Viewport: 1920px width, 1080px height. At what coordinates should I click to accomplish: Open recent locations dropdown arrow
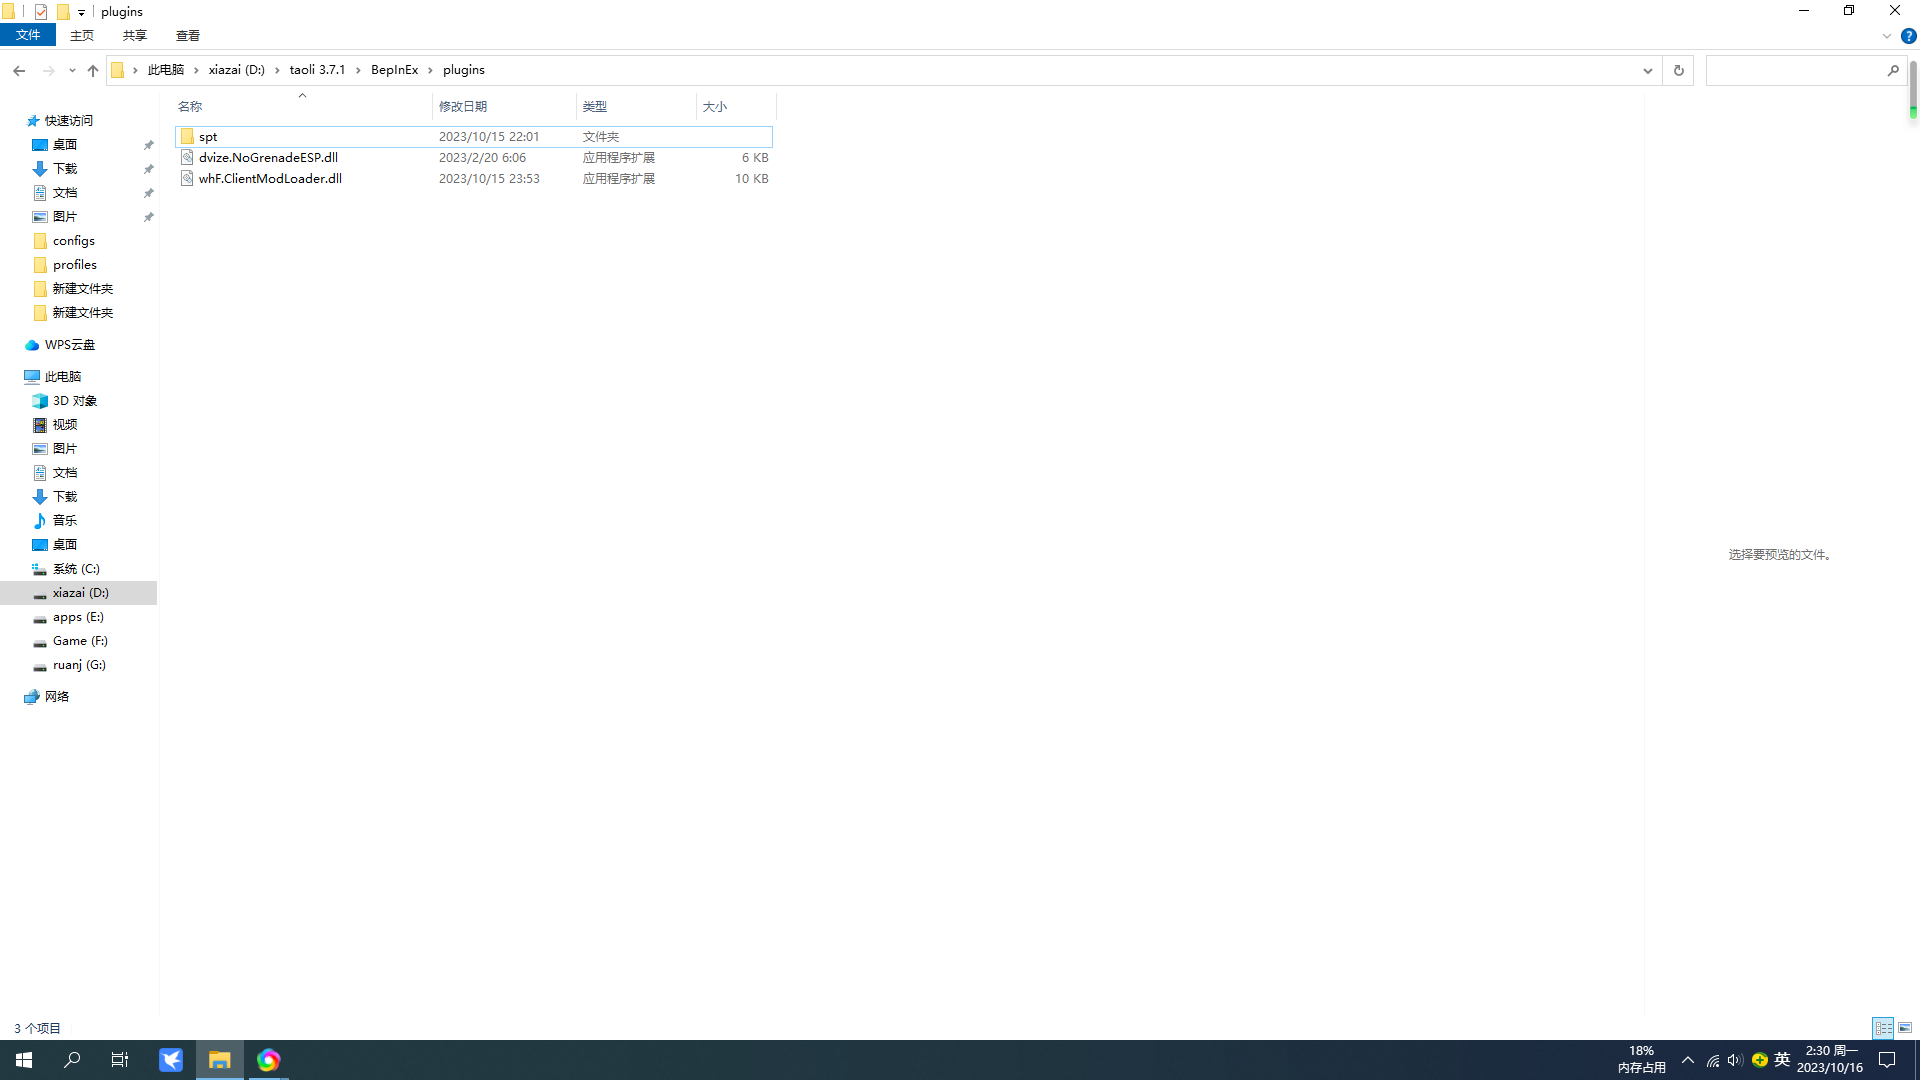(72, 70)
